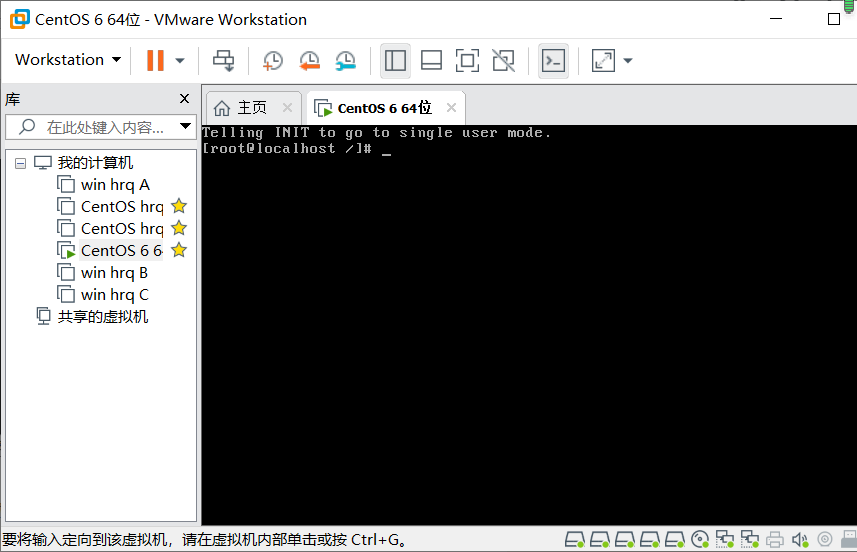Click the network adapter icon beside the printer
This screenshot has height=552, width=857.
tap(750, 540)
